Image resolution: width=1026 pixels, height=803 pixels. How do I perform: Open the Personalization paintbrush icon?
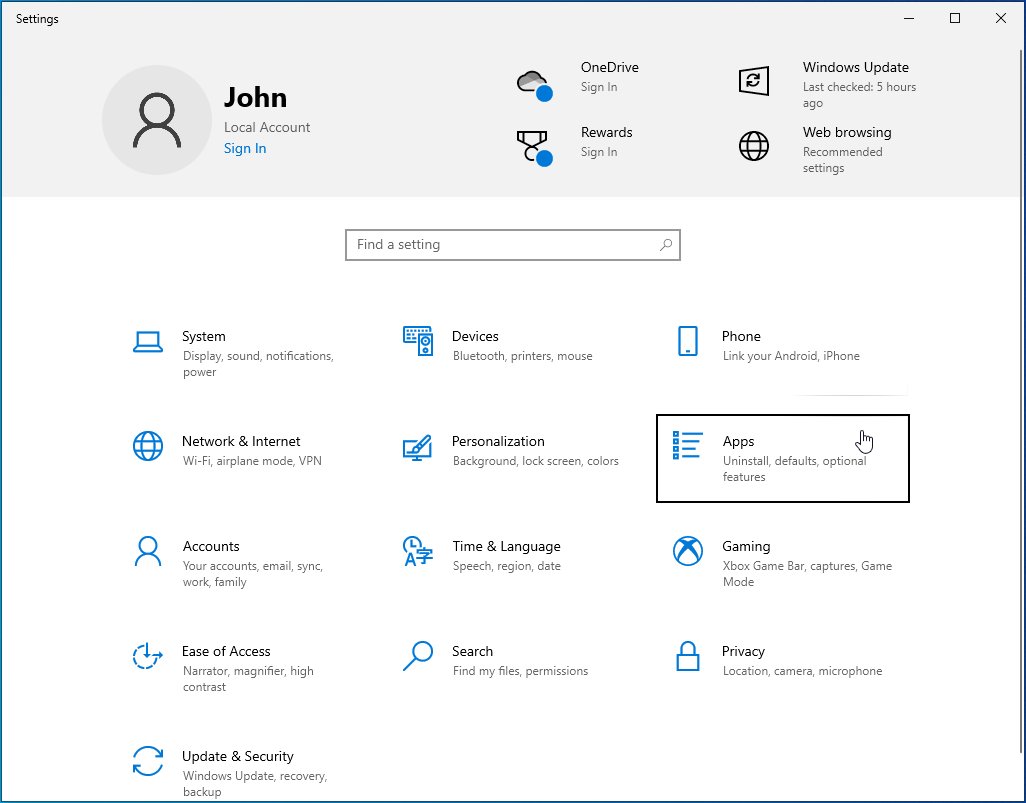(x=417, y=447)
